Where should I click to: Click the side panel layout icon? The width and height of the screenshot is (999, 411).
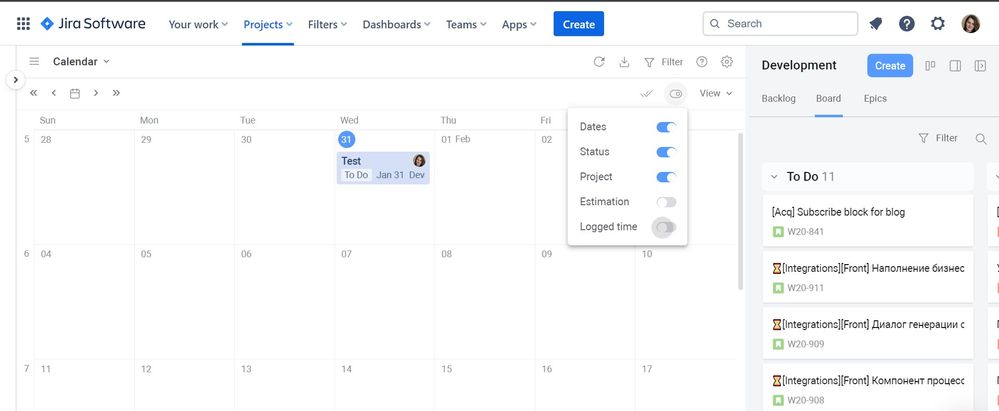pyautogui.click(x=955, y=66)
